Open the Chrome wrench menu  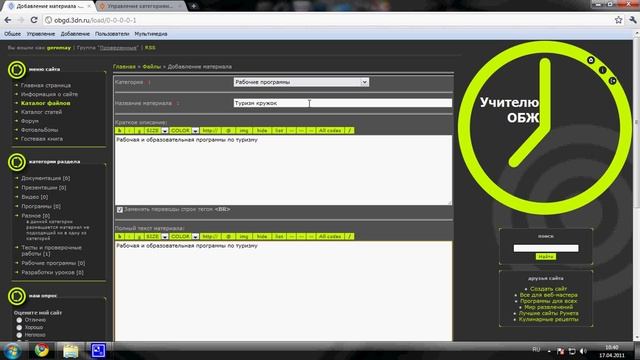[x=633, y=20]
